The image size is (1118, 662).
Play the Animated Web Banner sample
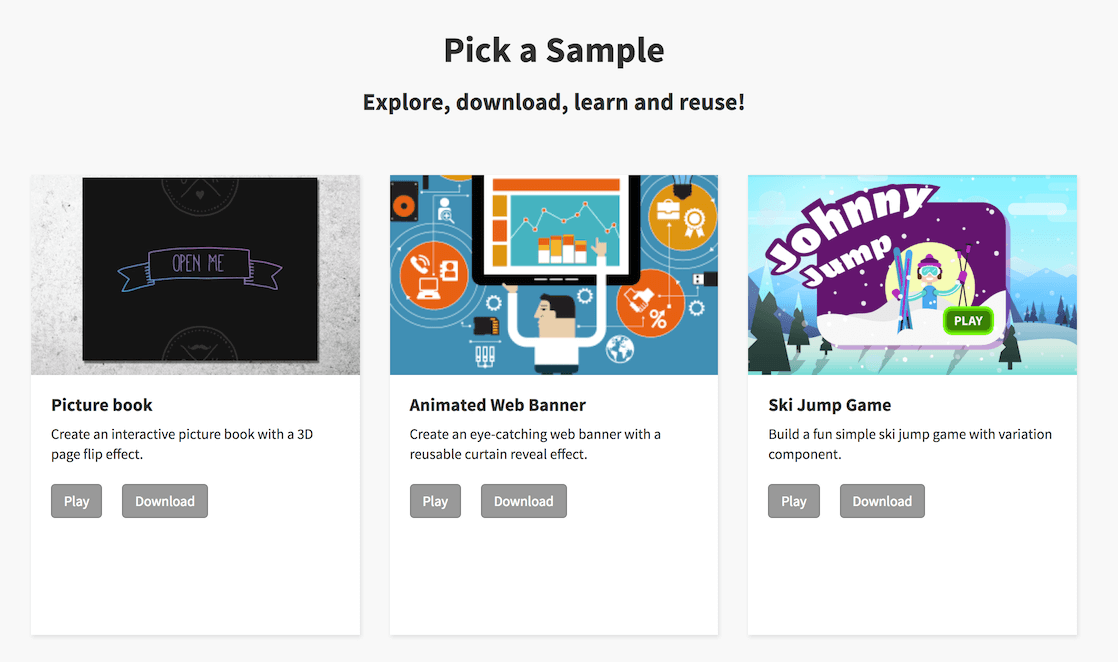pos(435,501)
